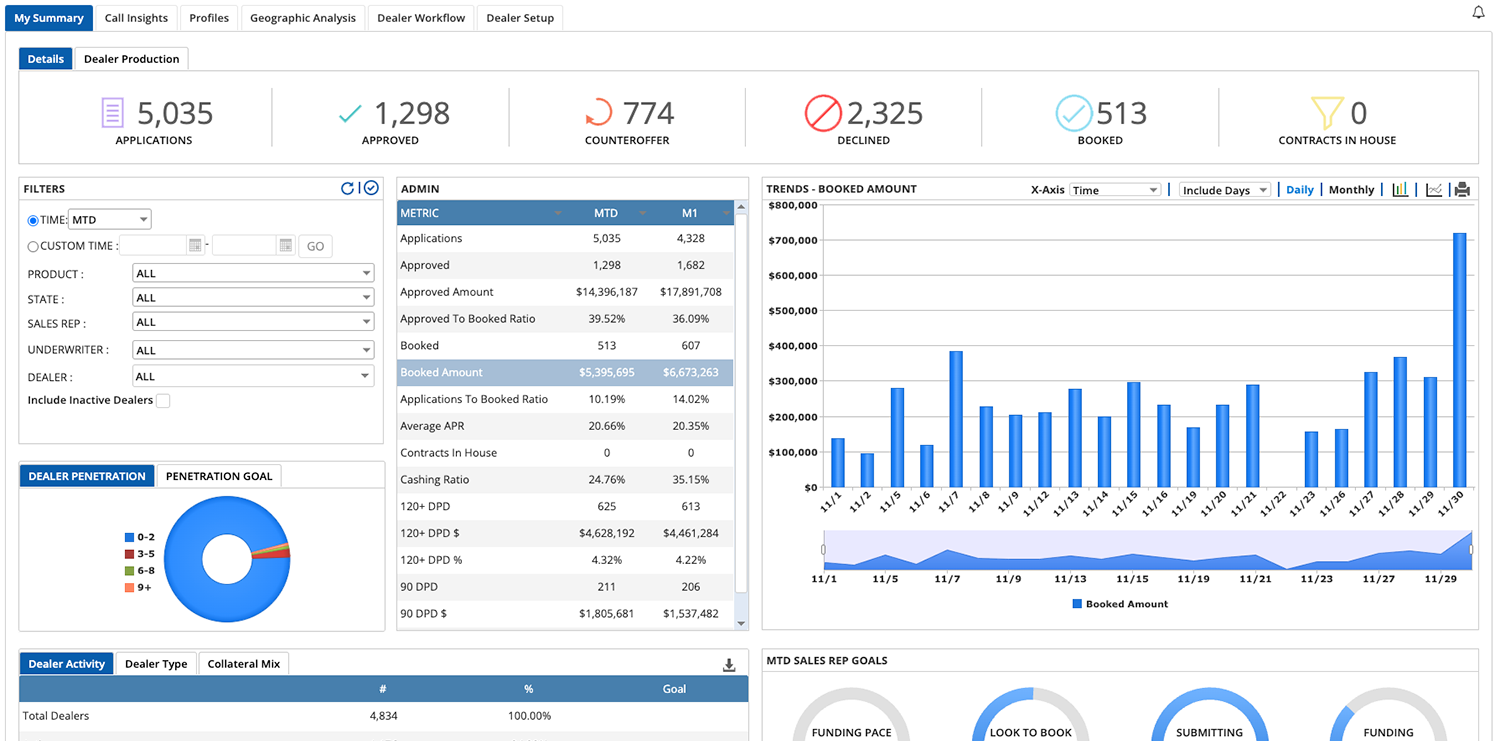Click the 11/30 bar in the trends chart
Screen dimensions: 1500x741
tap(1459, 361)
